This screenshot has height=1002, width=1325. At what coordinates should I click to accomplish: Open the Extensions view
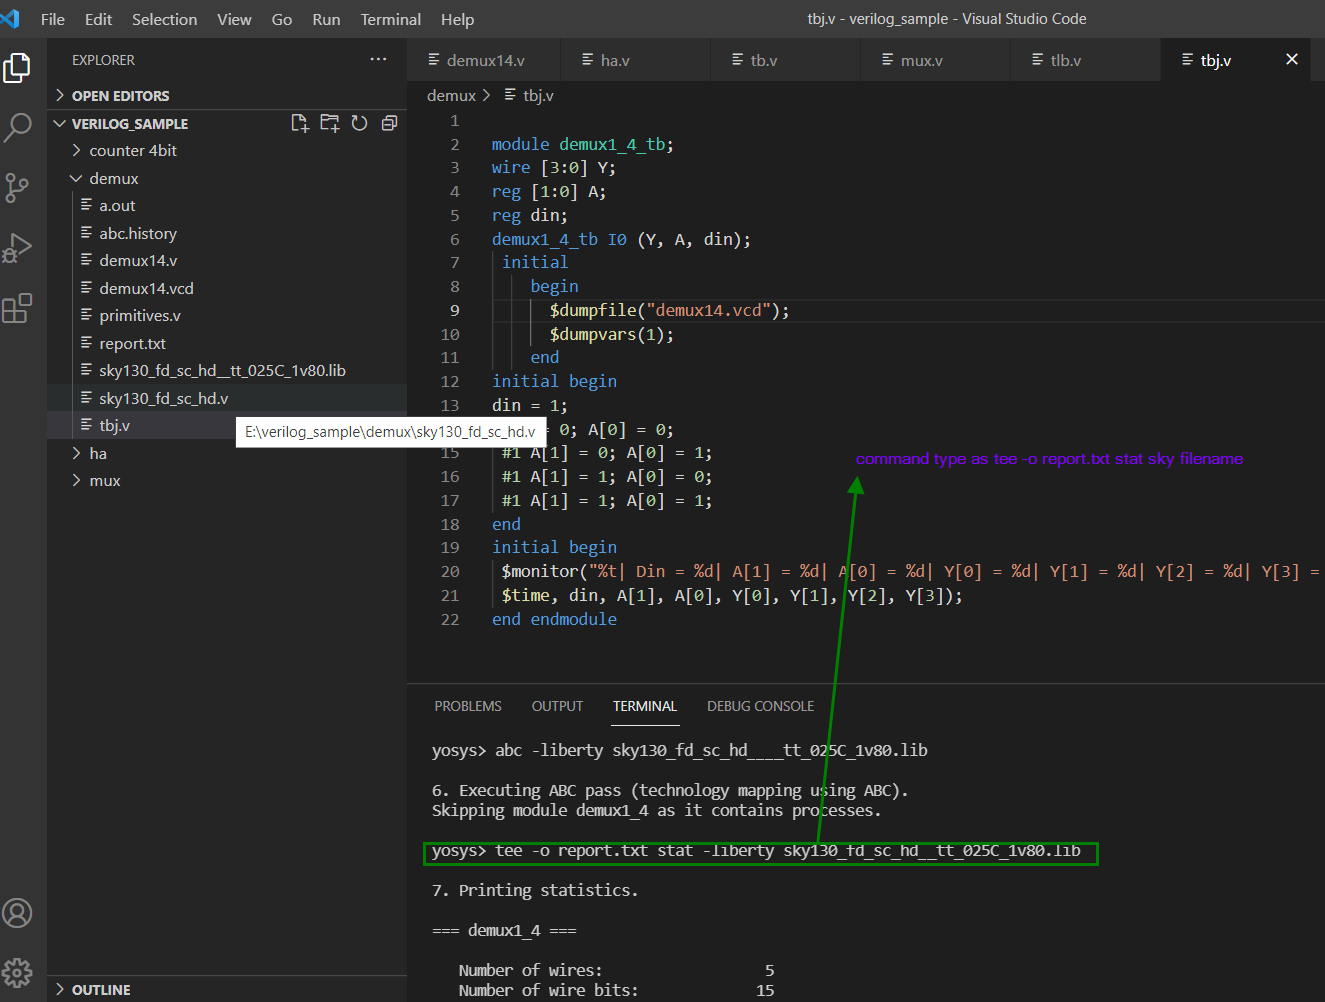[x=17, y=308]
